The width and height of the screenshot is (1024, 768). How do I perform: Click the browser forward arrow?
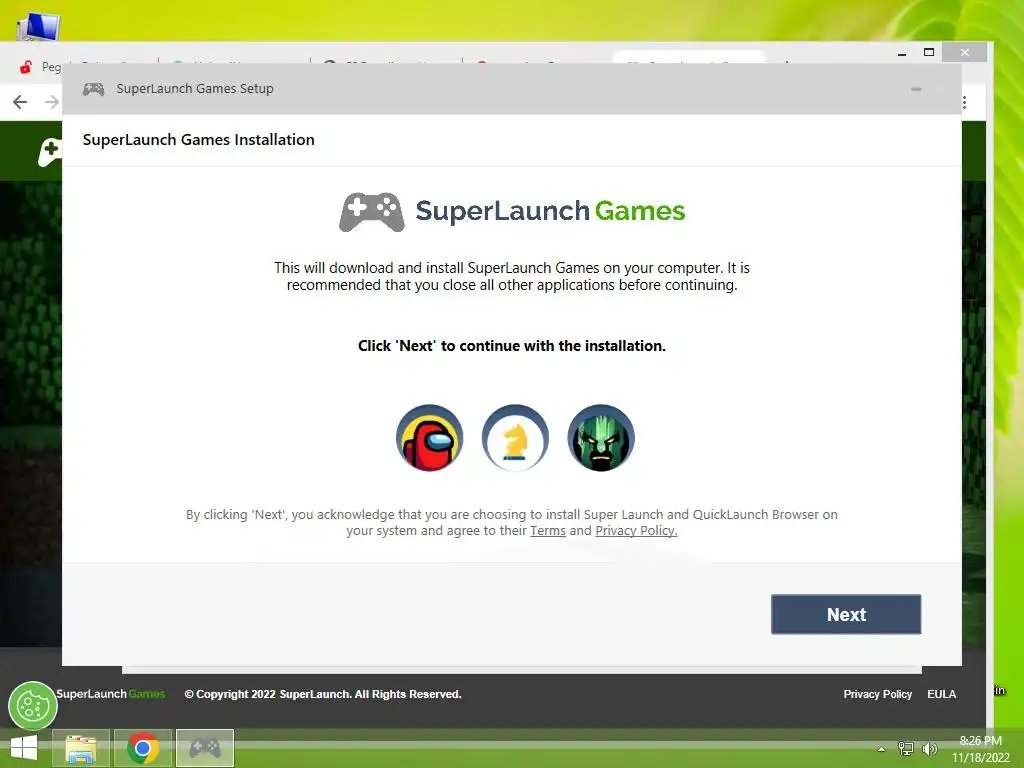52,102
